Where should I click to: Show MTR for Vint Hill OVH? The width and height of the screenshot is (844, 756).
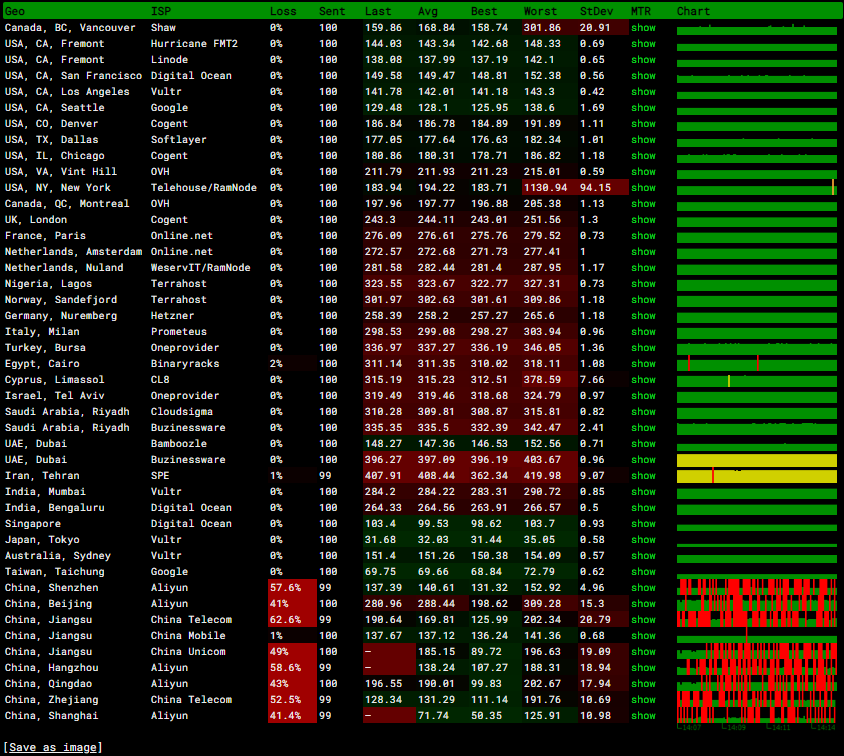click(643, 172)
